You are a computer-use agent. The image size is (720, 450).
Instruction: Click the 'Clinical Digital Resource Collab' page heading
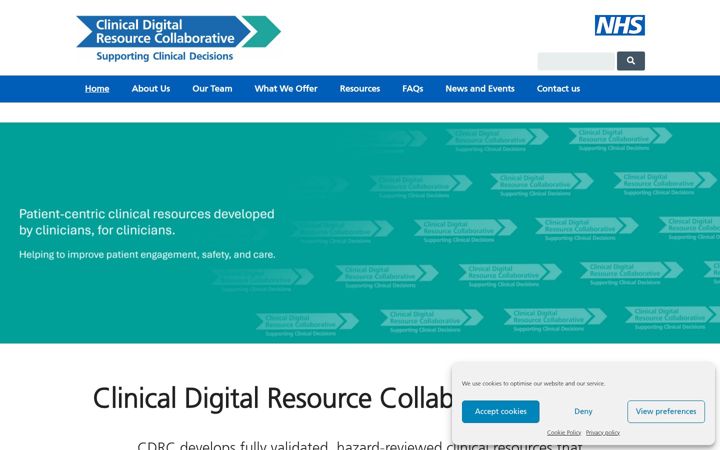(x=273, y=398)
